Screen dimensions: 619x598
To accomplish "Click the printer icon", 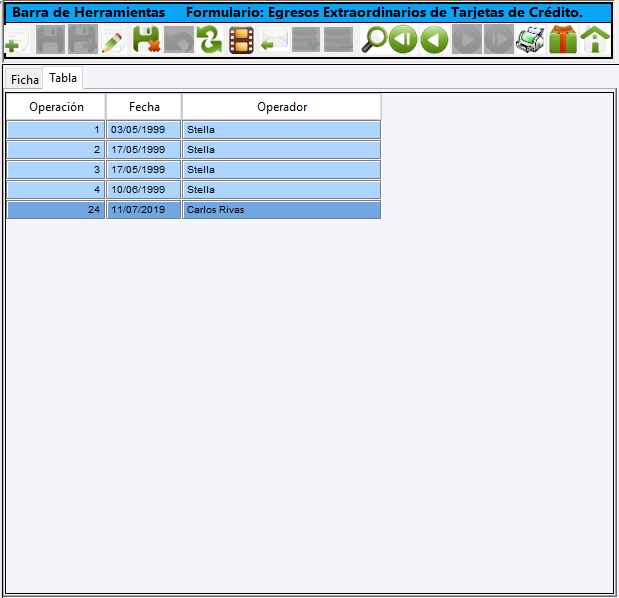I will (x=530, y=39).
